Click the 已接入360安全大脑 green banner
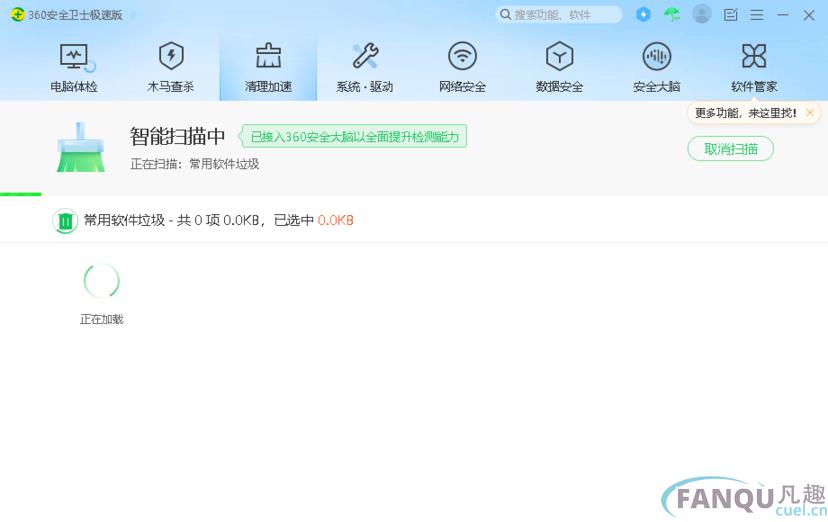The width and height of the screenshot is (828, 522). pyautogui.click(x=354, y=136)
